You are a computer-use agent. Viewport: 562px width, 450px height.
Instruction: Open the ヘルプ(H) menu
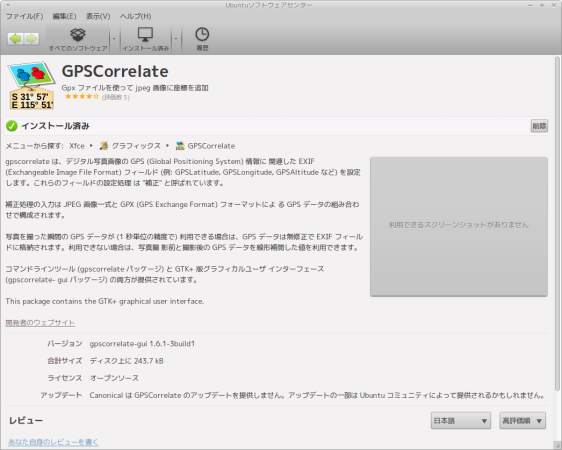[x=135, y=16]
